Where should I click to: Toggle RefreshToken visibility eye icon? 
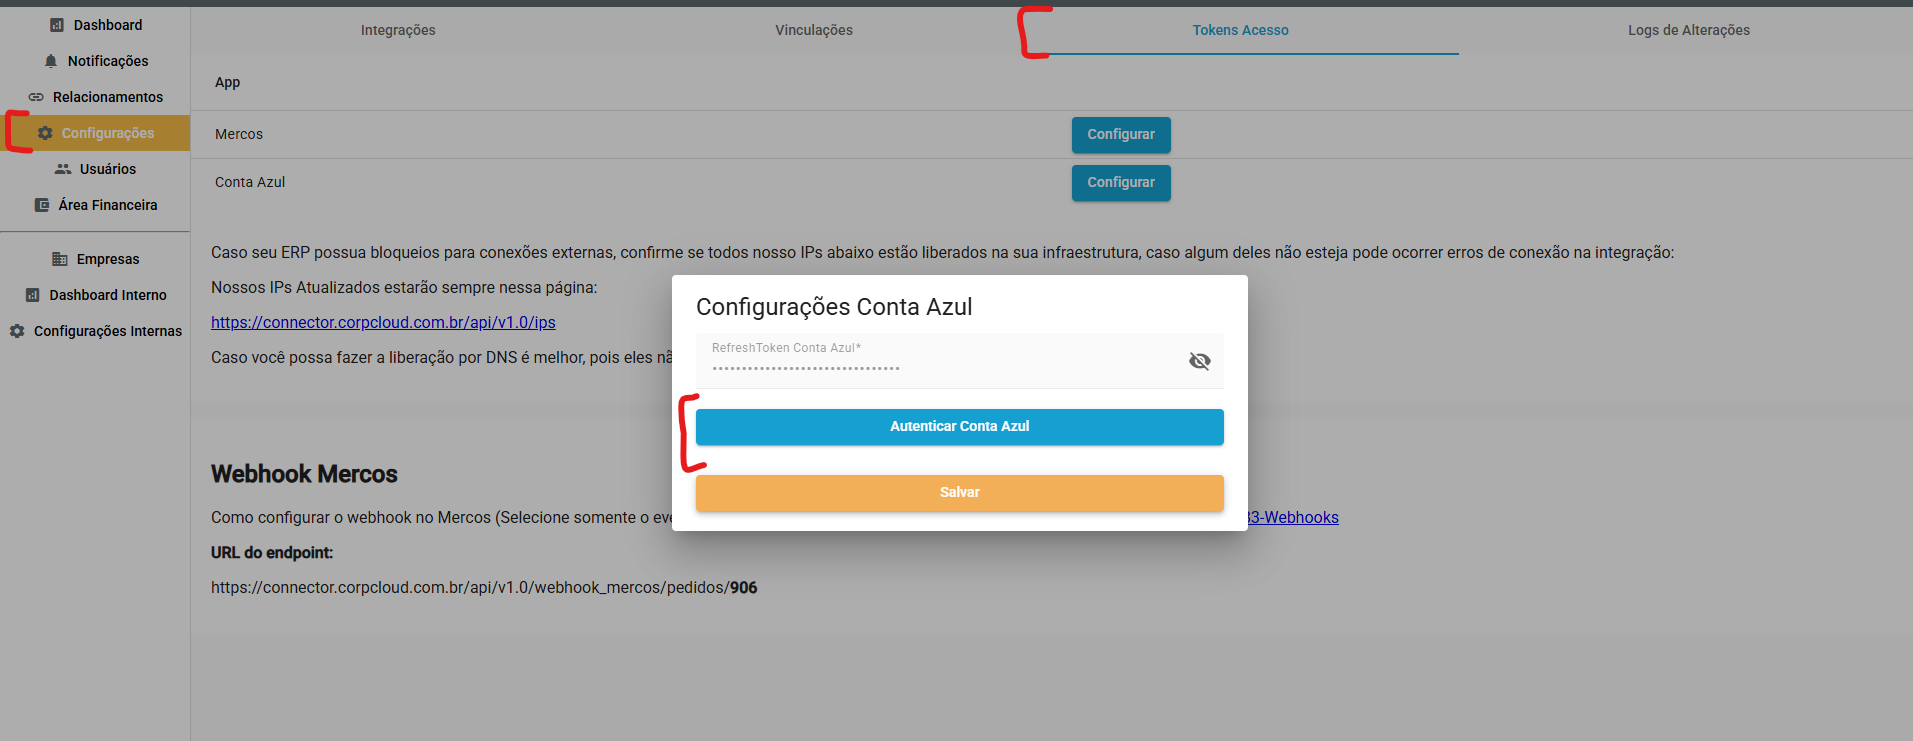click(x=1199, y=361)
